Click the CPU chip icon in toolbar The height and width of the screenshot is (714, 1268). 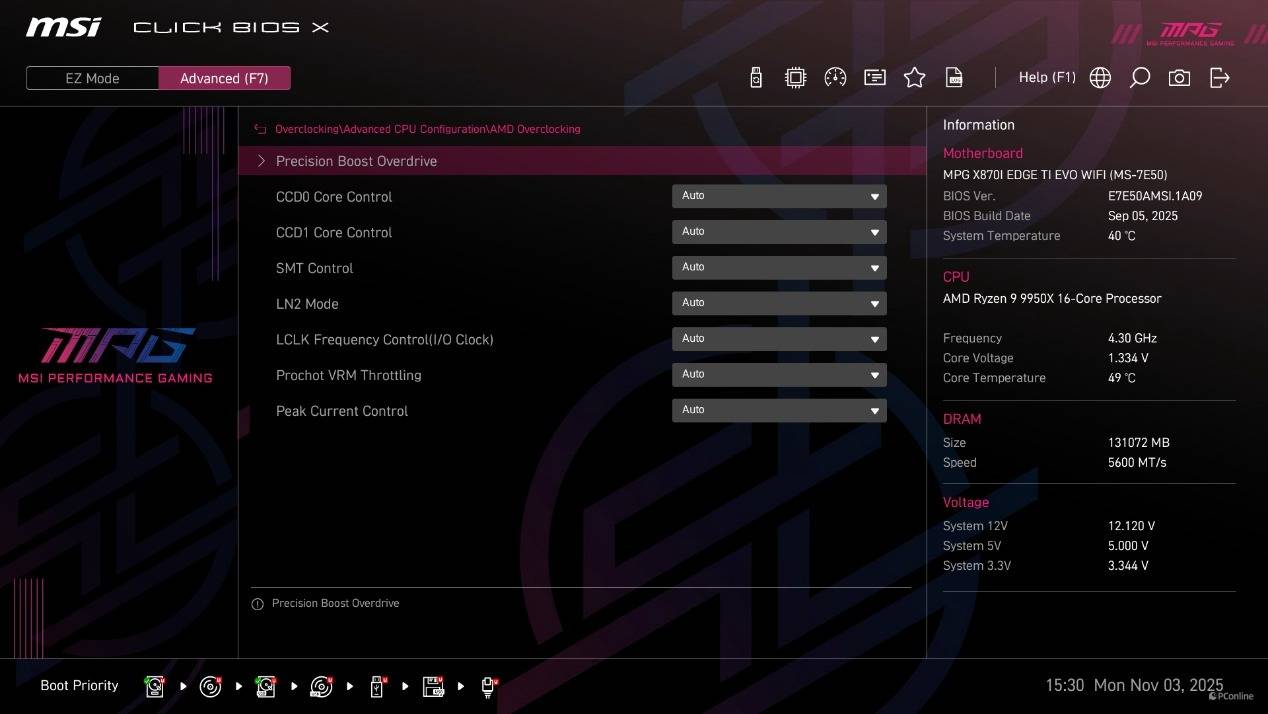tap(795, 78)
